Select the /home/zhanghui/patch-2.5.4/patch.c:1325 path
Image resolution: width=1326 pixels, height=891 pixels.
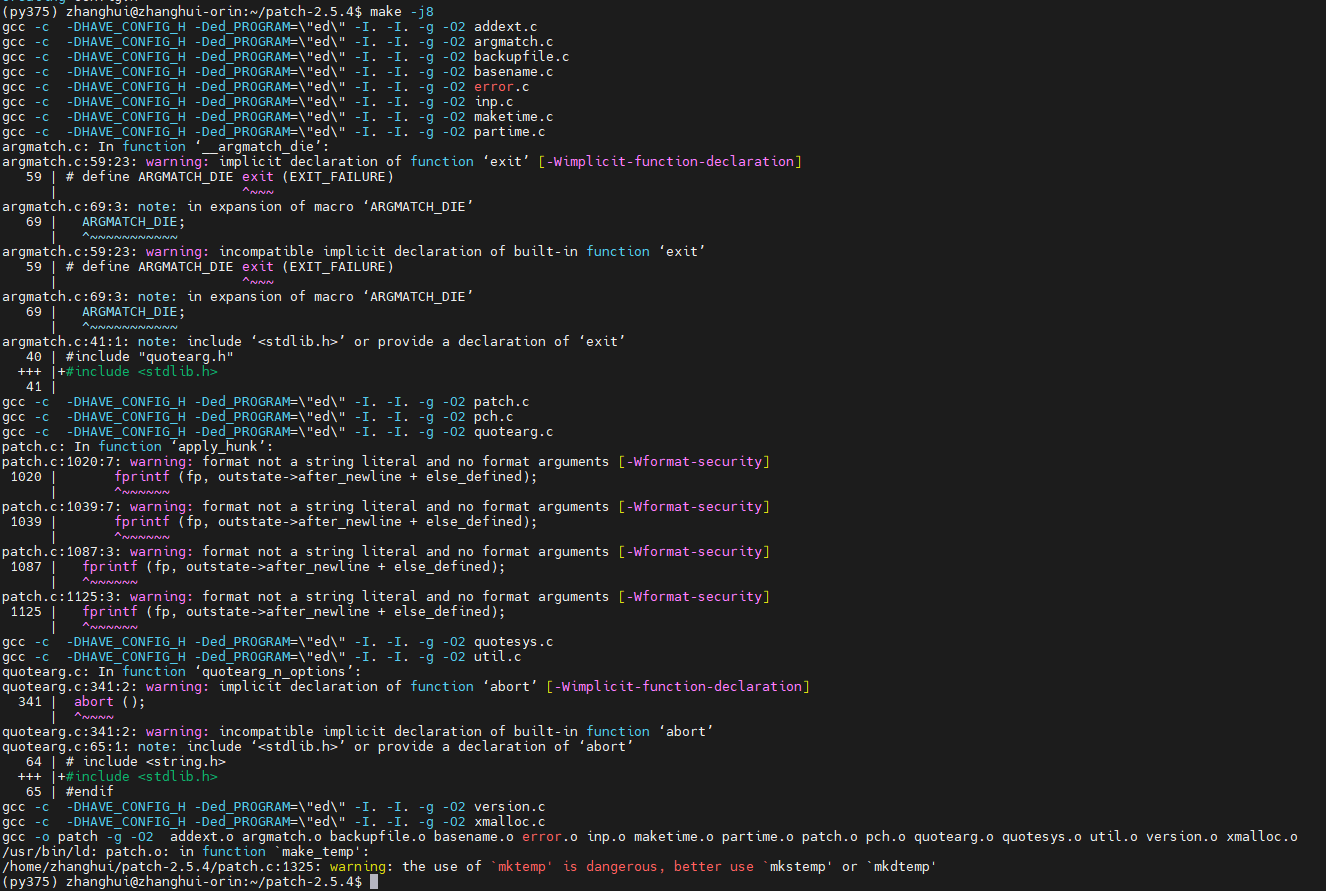click(158, 866)
